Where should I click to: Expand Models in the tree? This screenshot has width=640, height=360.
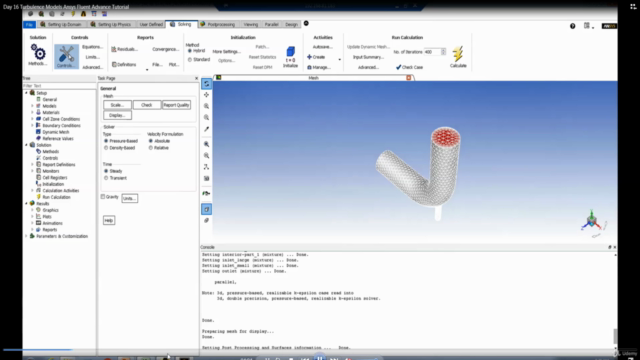click(32, 106)
